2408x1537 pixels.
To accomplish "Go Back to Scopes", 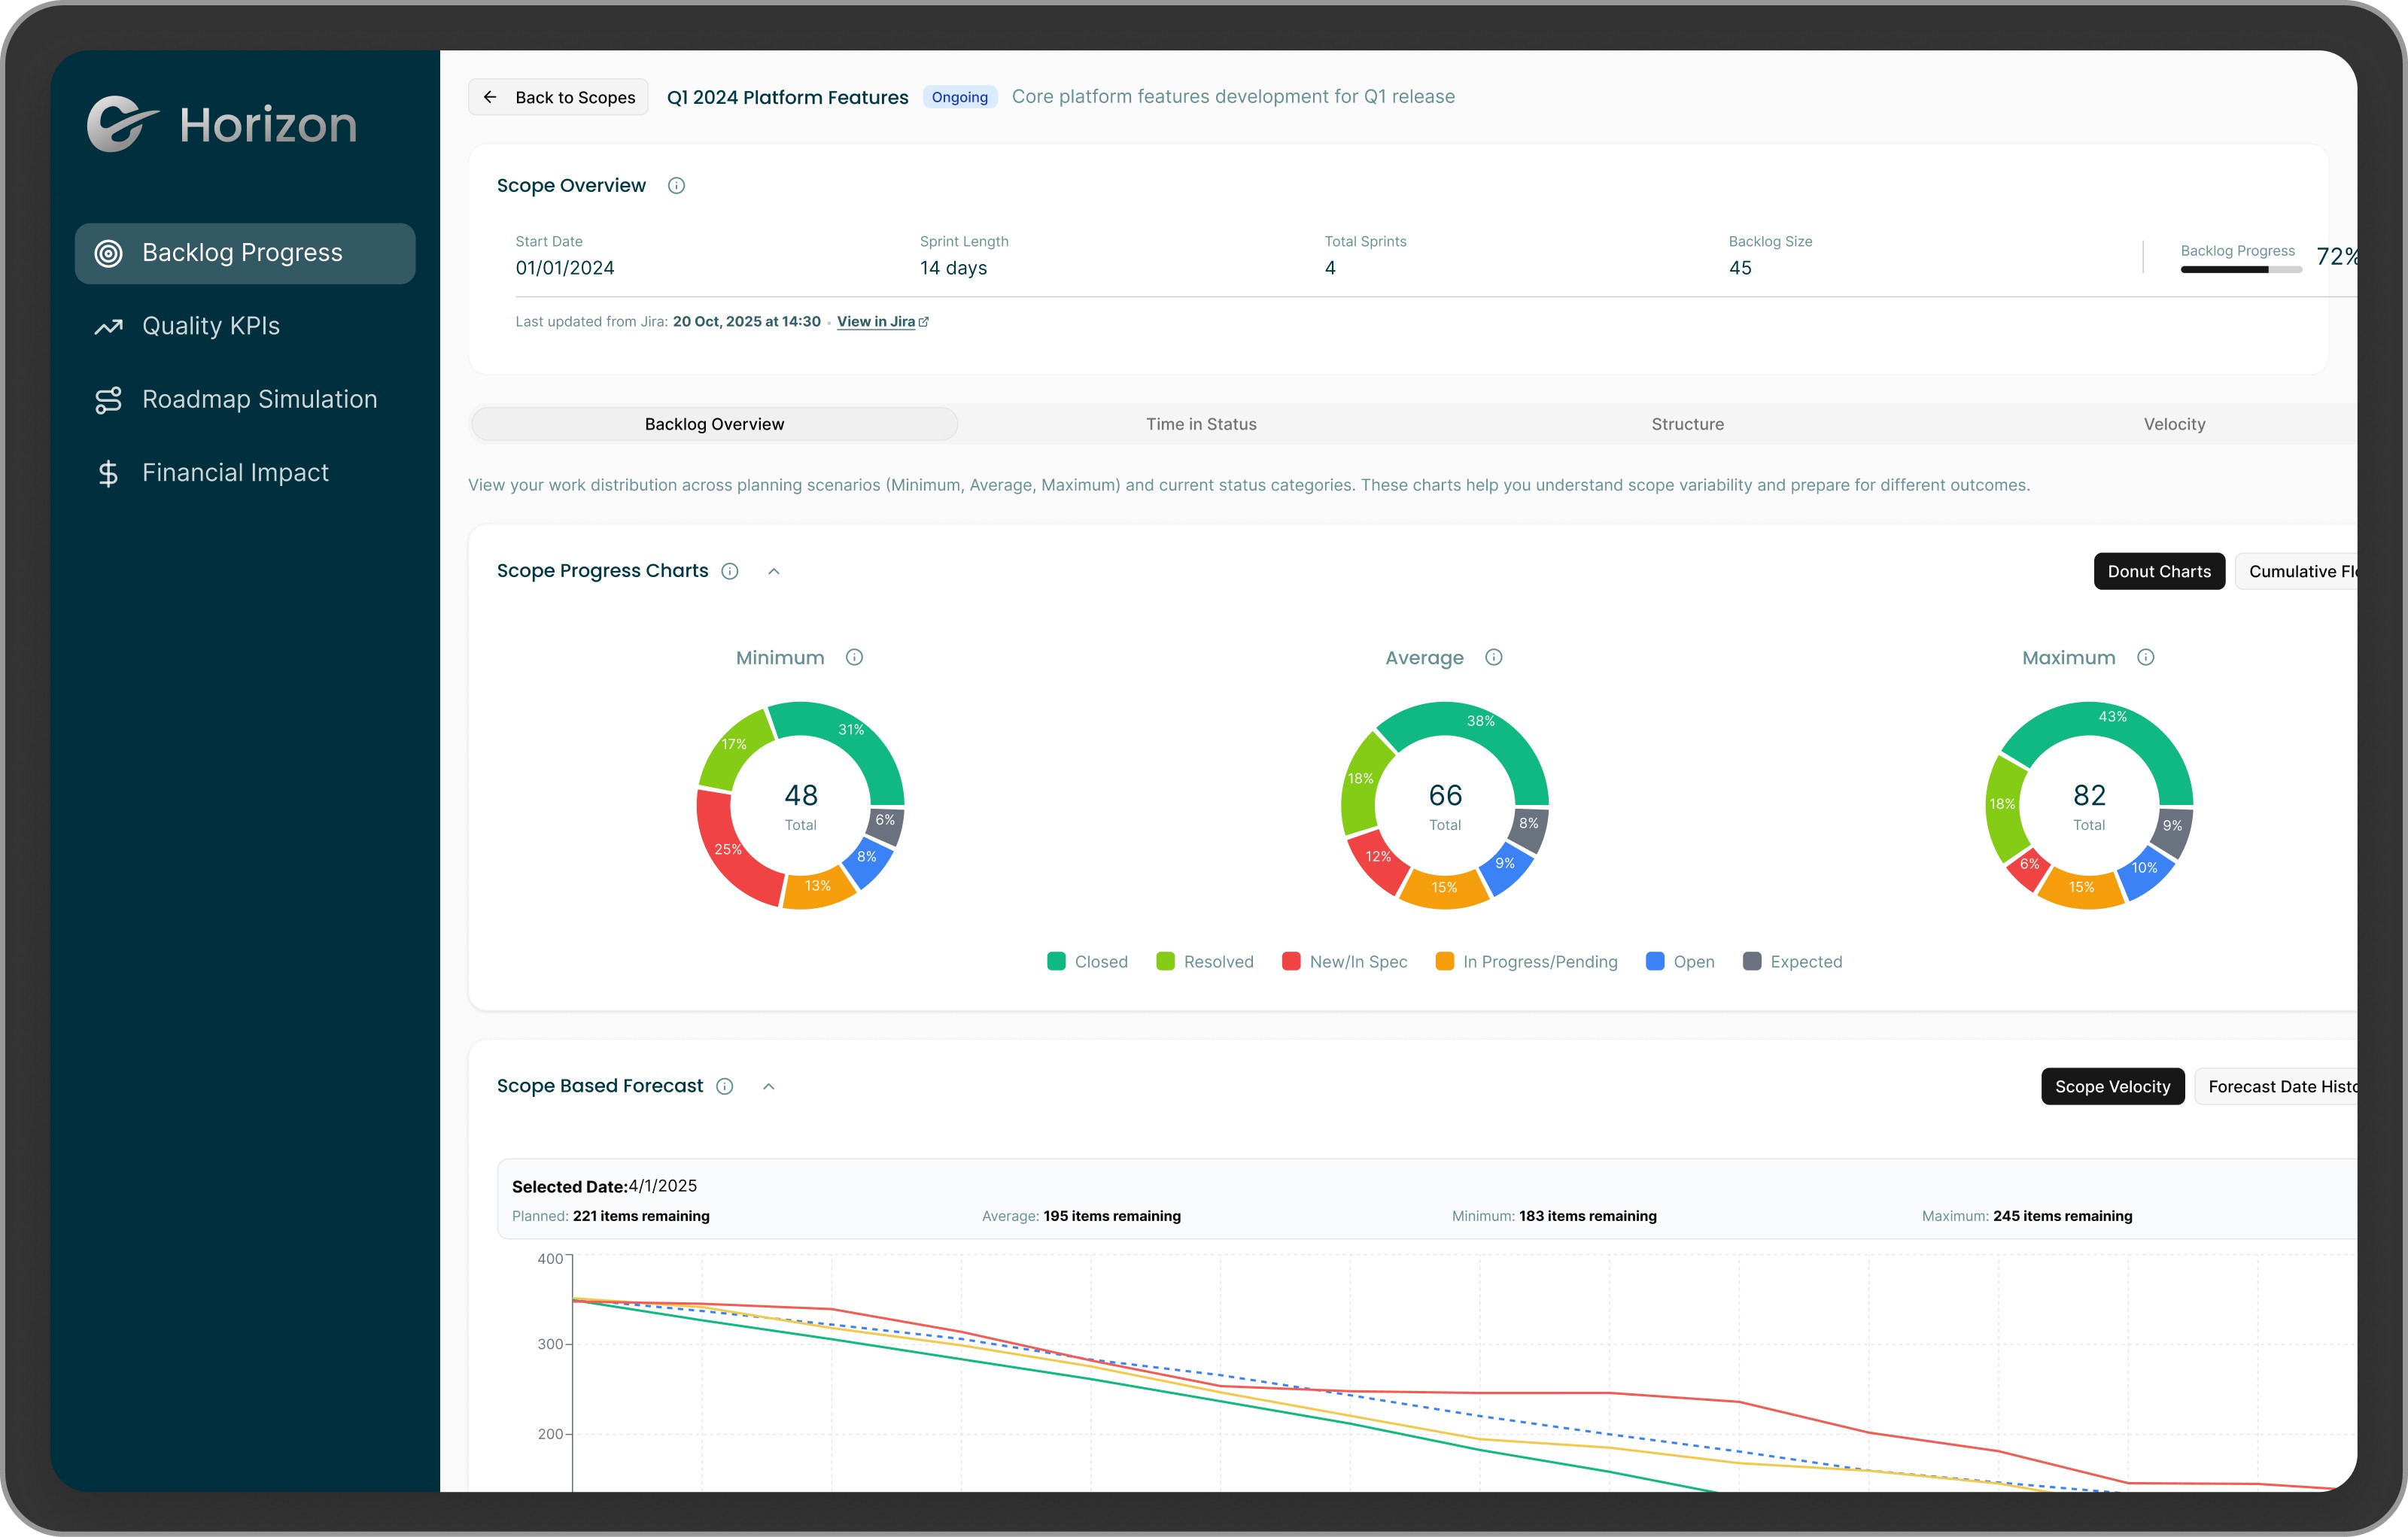I will 558,97.
